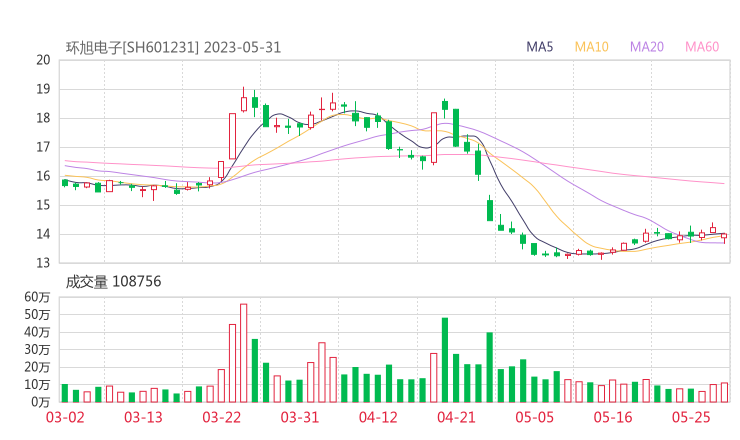
Task: Select the tallest red volume bar near 03-22
Action: click(244, 353)
